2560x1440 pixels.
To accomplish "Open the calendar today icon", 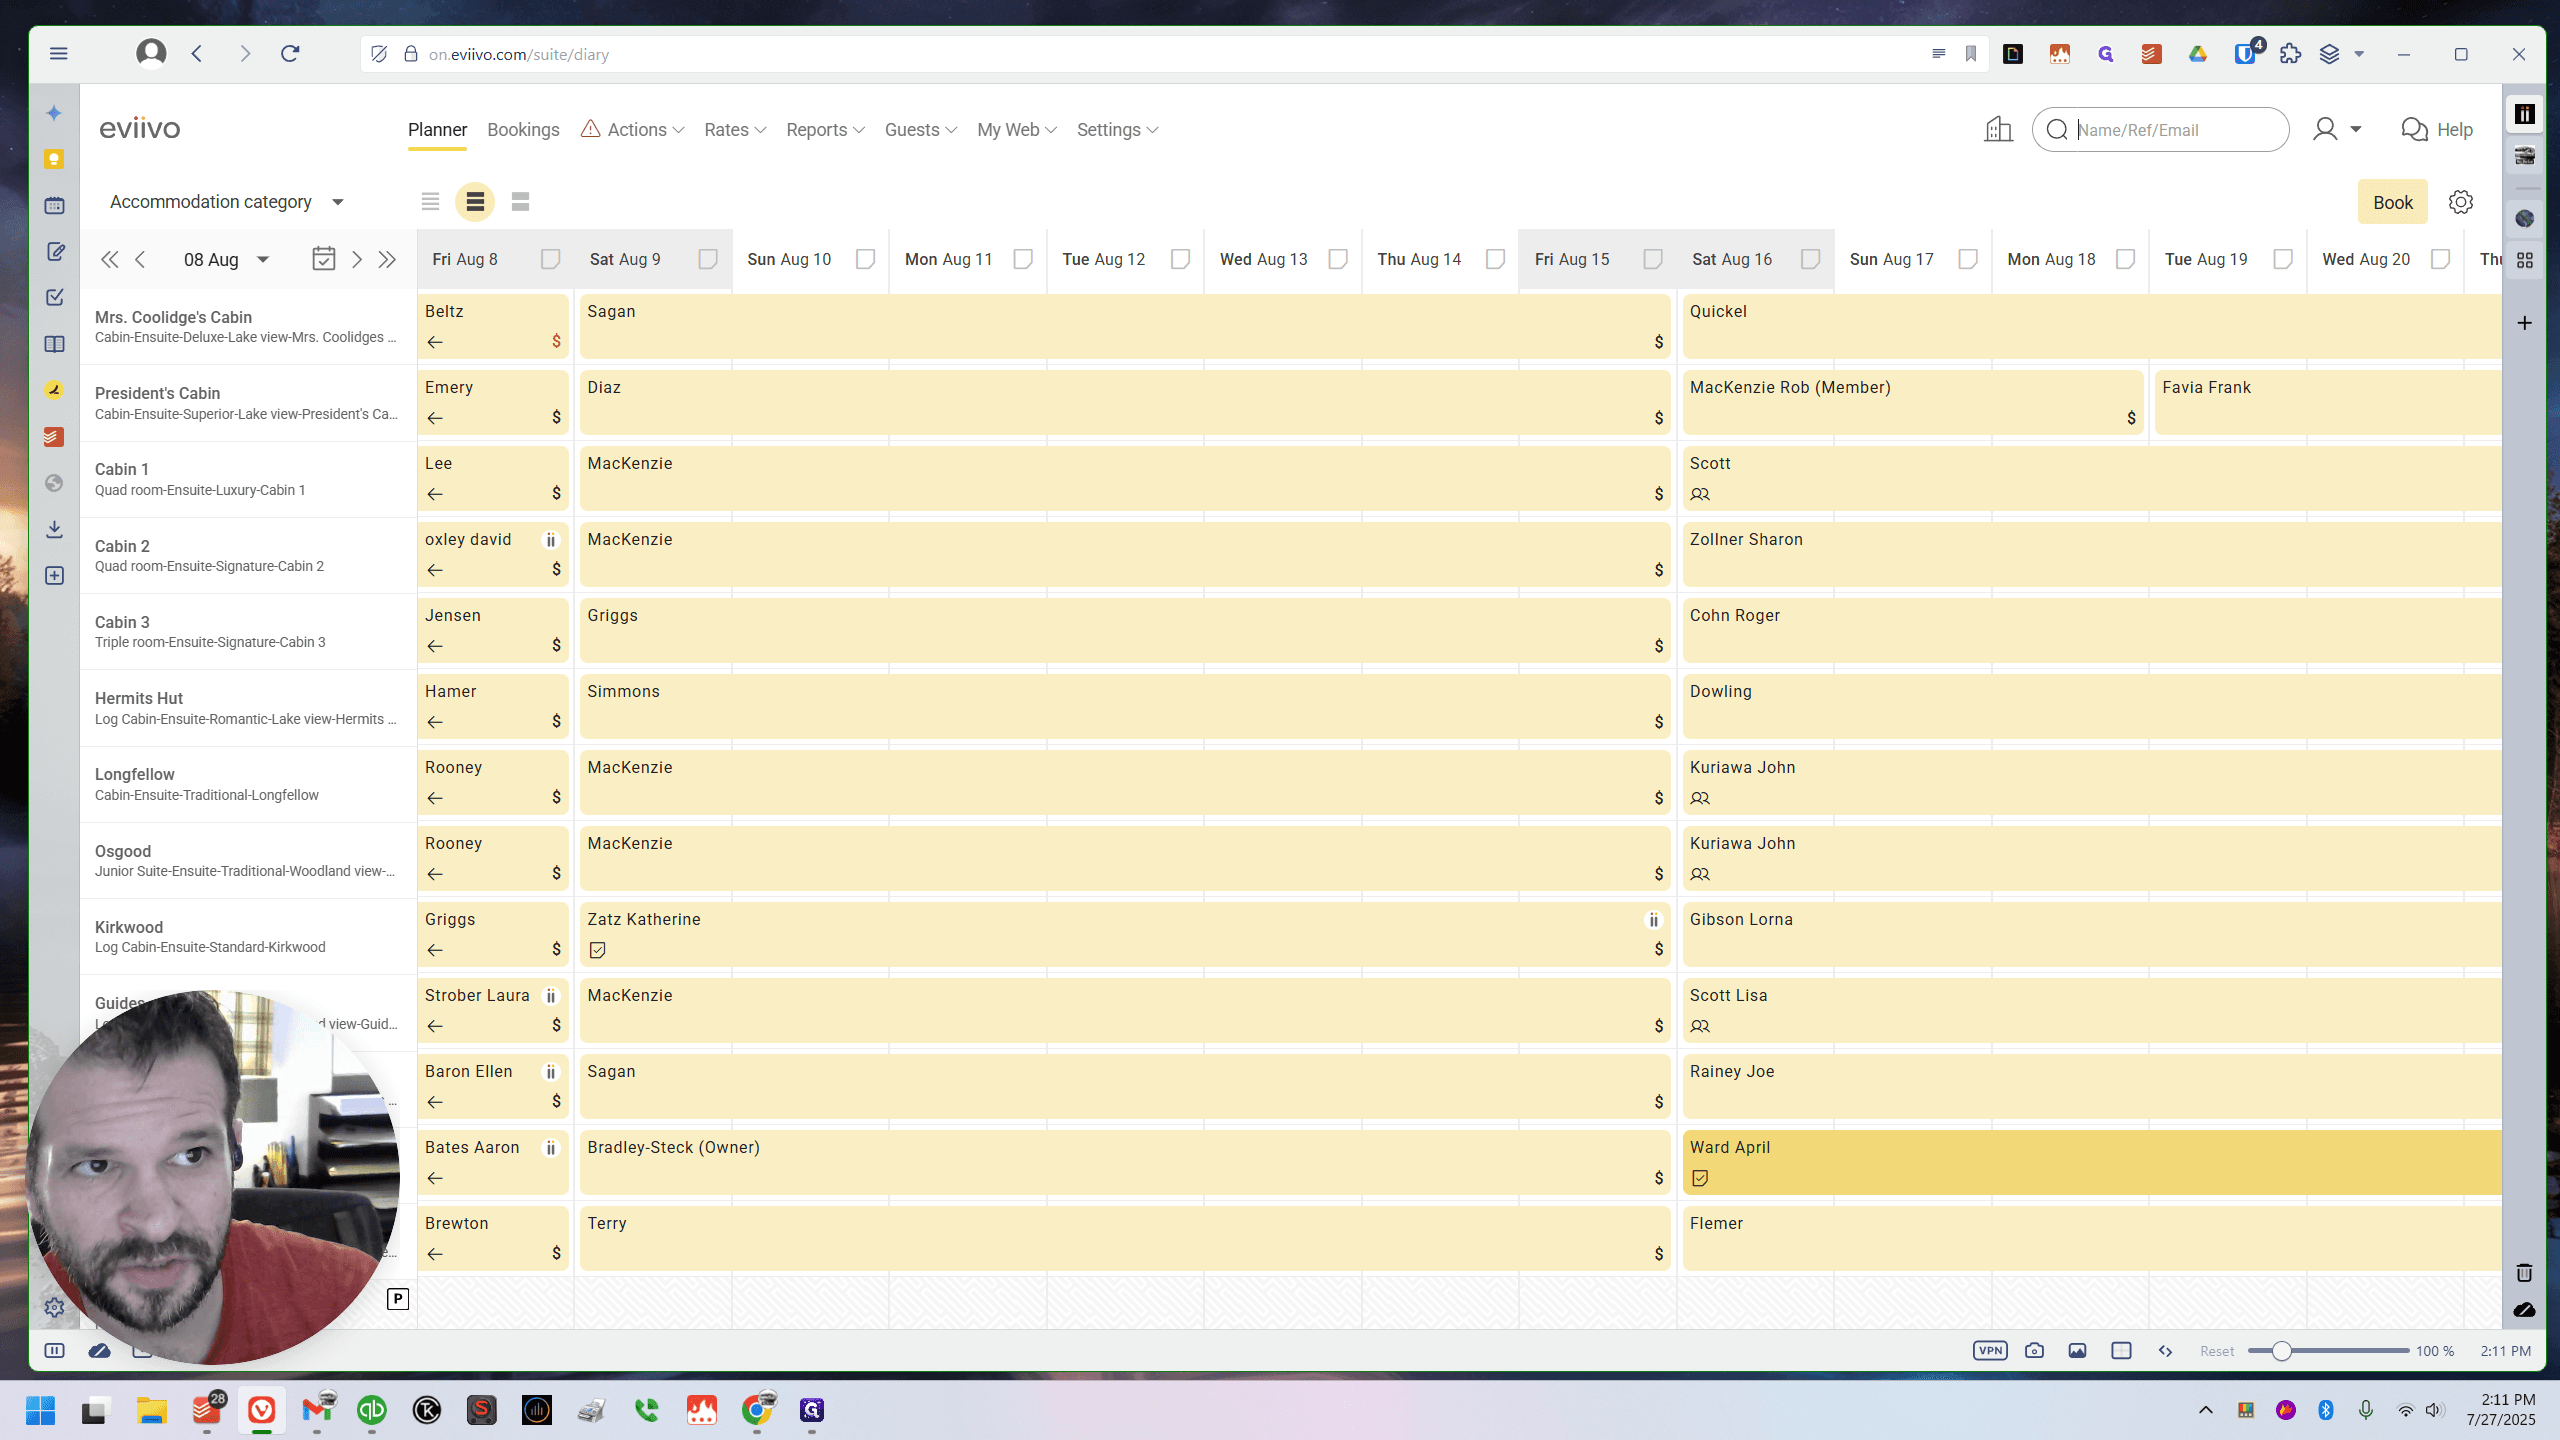I will [x=324, y=259].
